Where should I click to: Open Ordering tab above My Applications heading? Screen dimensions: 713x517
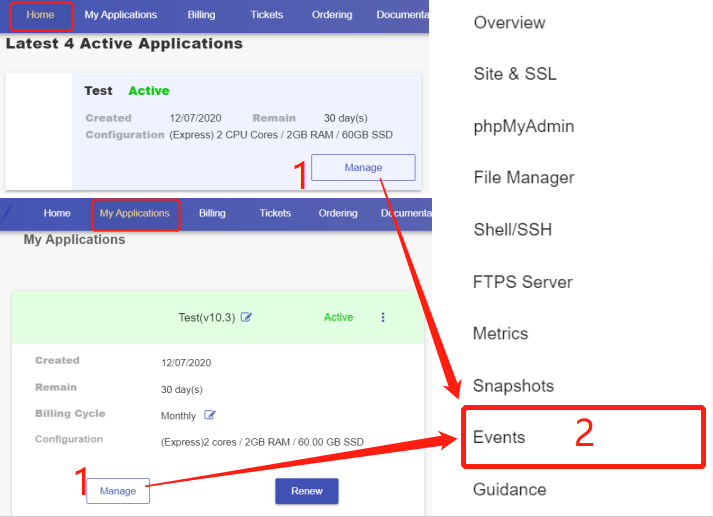tap(338, 213)
